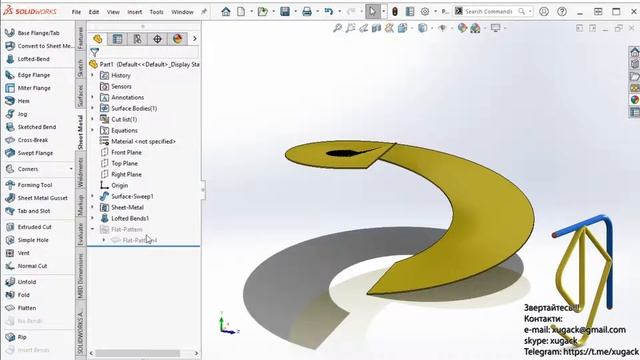
Task: Open the Window menu
Action: pos(182,12)
